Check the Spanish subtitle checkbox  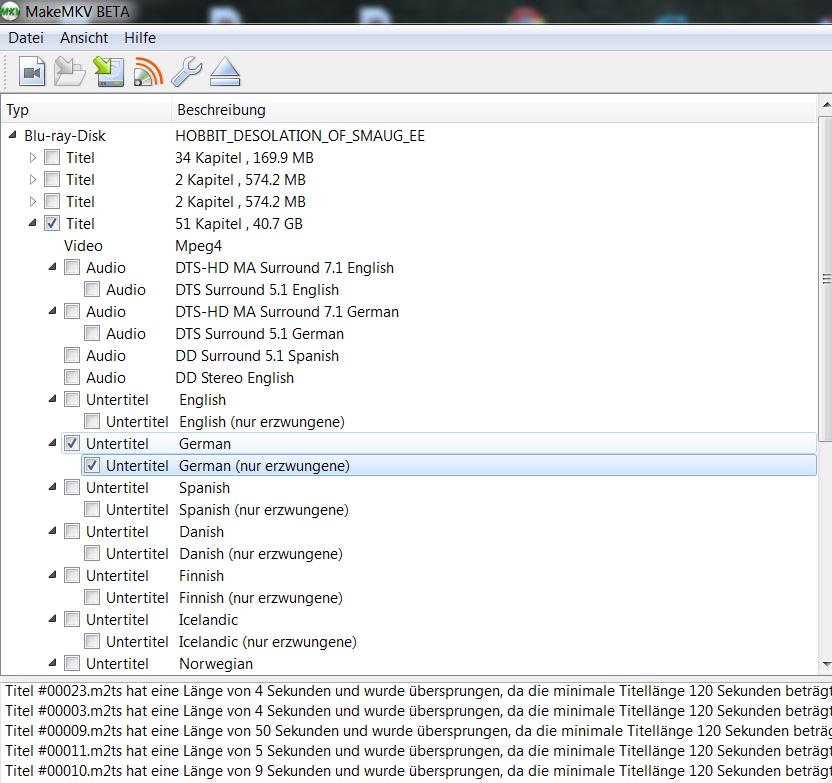pos(72,488)
